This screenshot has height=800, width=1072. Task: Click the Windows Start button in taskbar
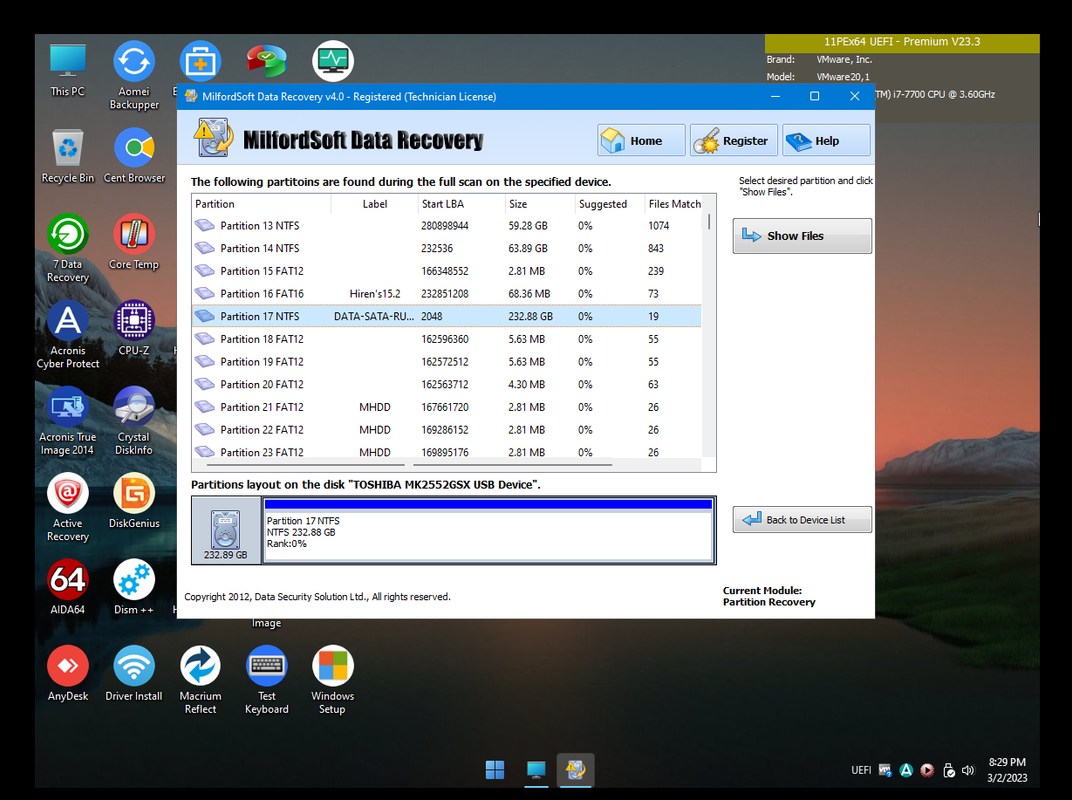tap(495, 770)
